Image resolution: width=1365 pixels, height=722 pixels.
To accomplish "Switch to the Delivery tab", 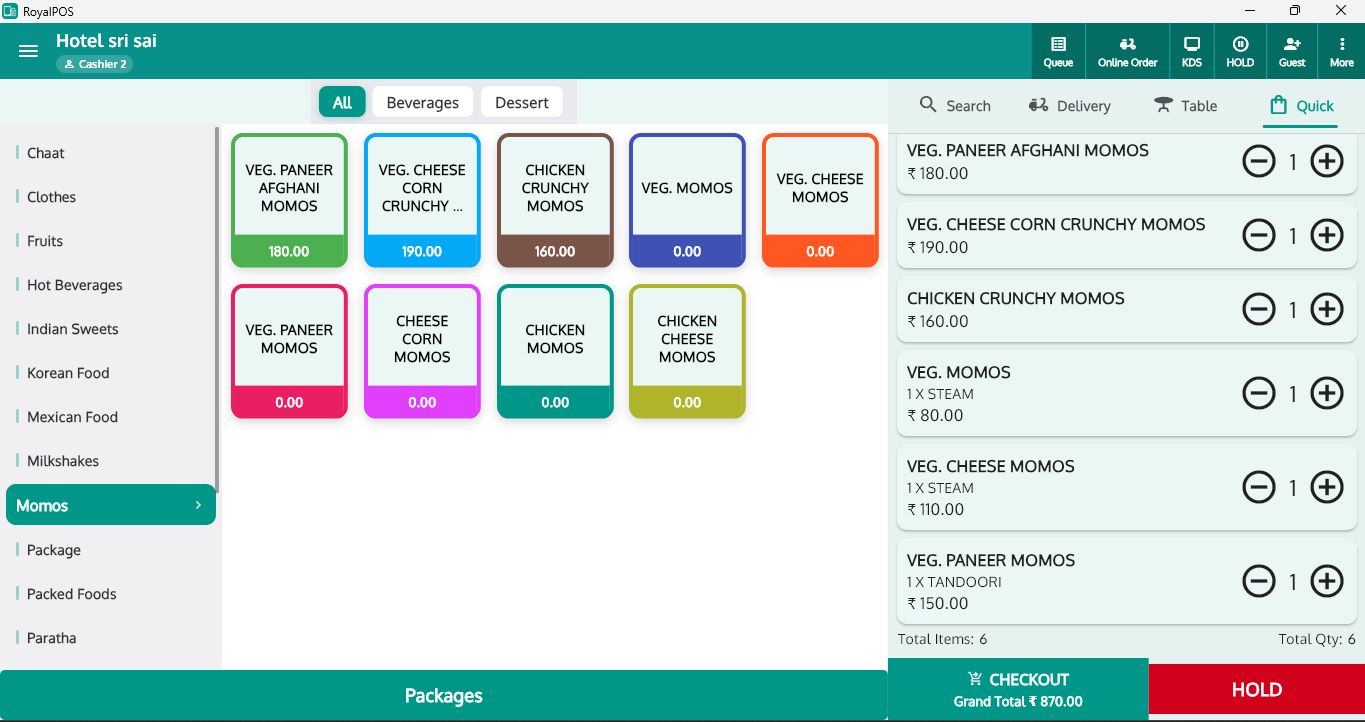I will click(x=1069, y=105).
